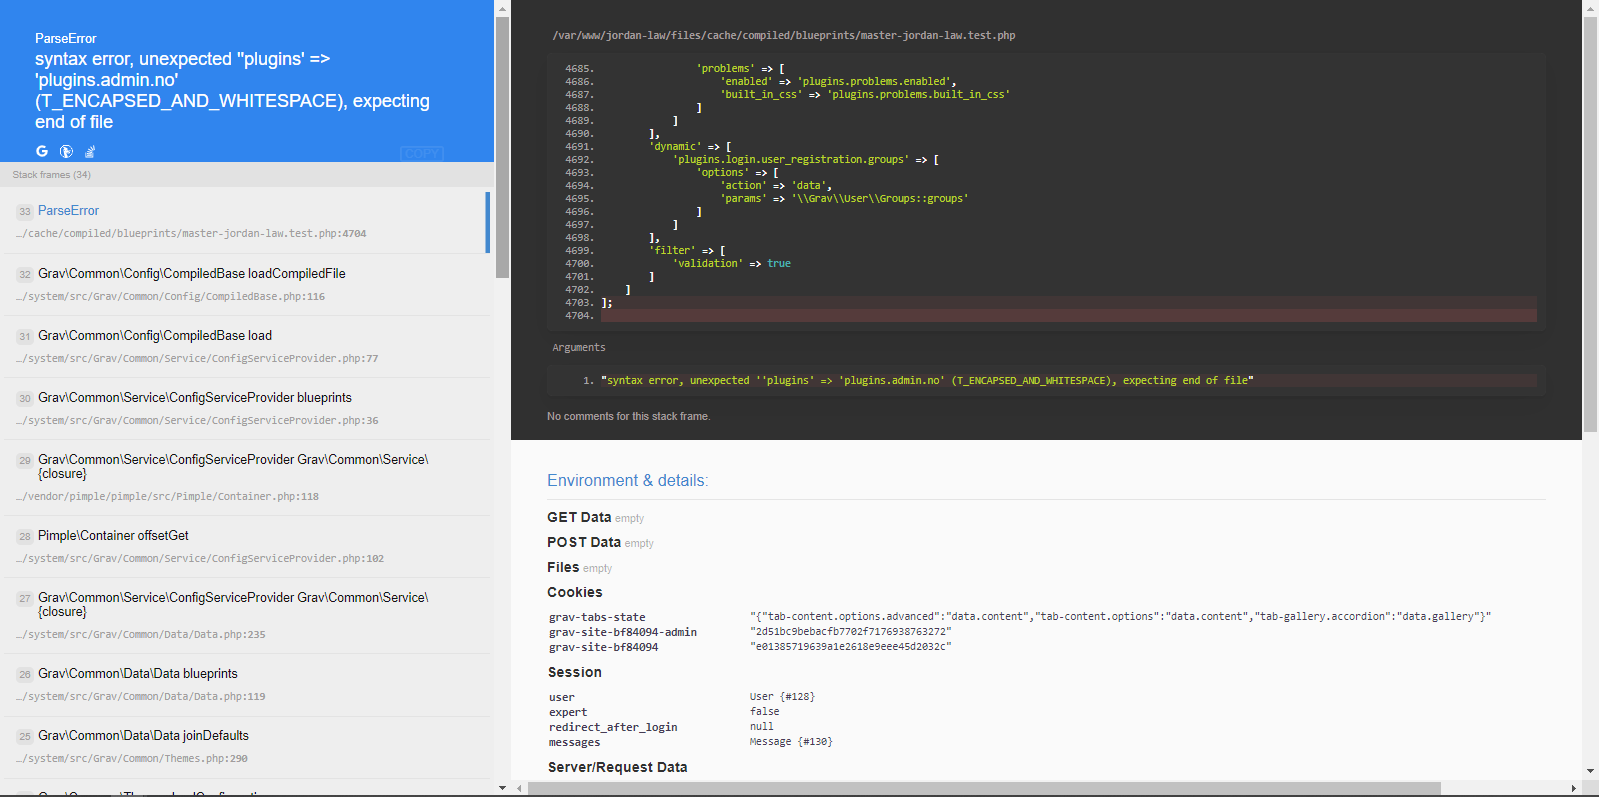1599x797 pixels.
Task: Click the POST Data label
Action: coord(584,542)
